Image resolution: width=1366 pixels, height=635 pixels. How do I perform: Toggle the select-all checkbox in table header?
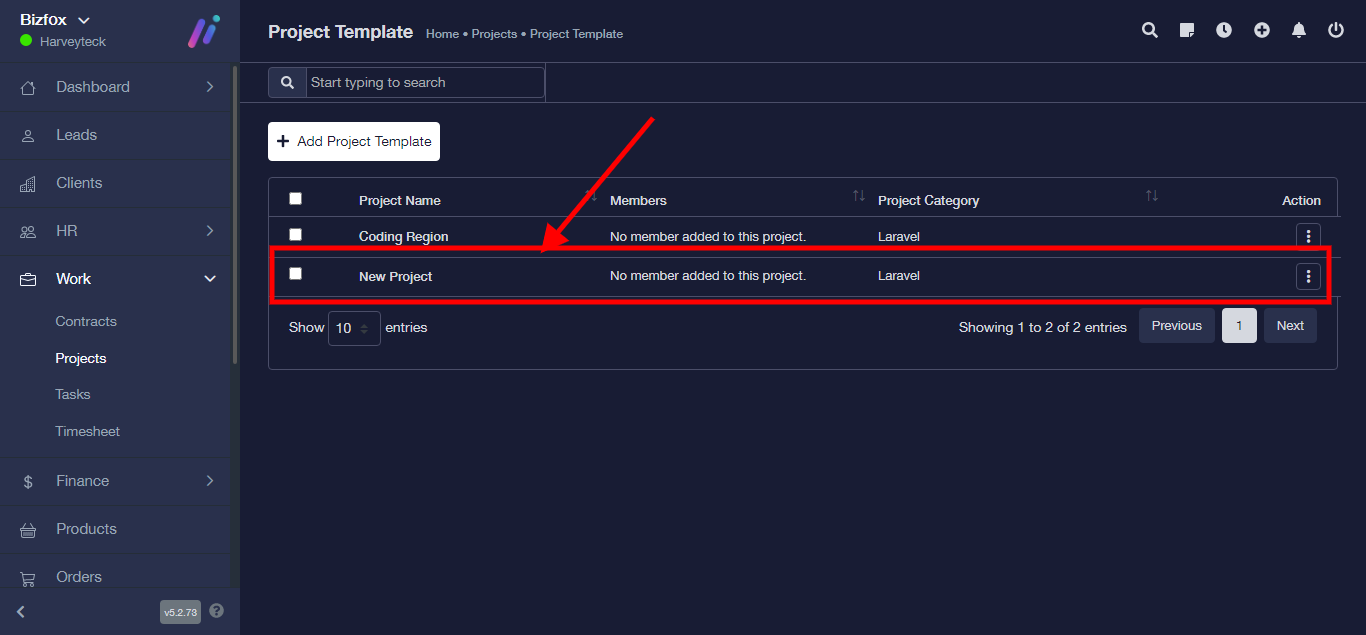(295, 199)
